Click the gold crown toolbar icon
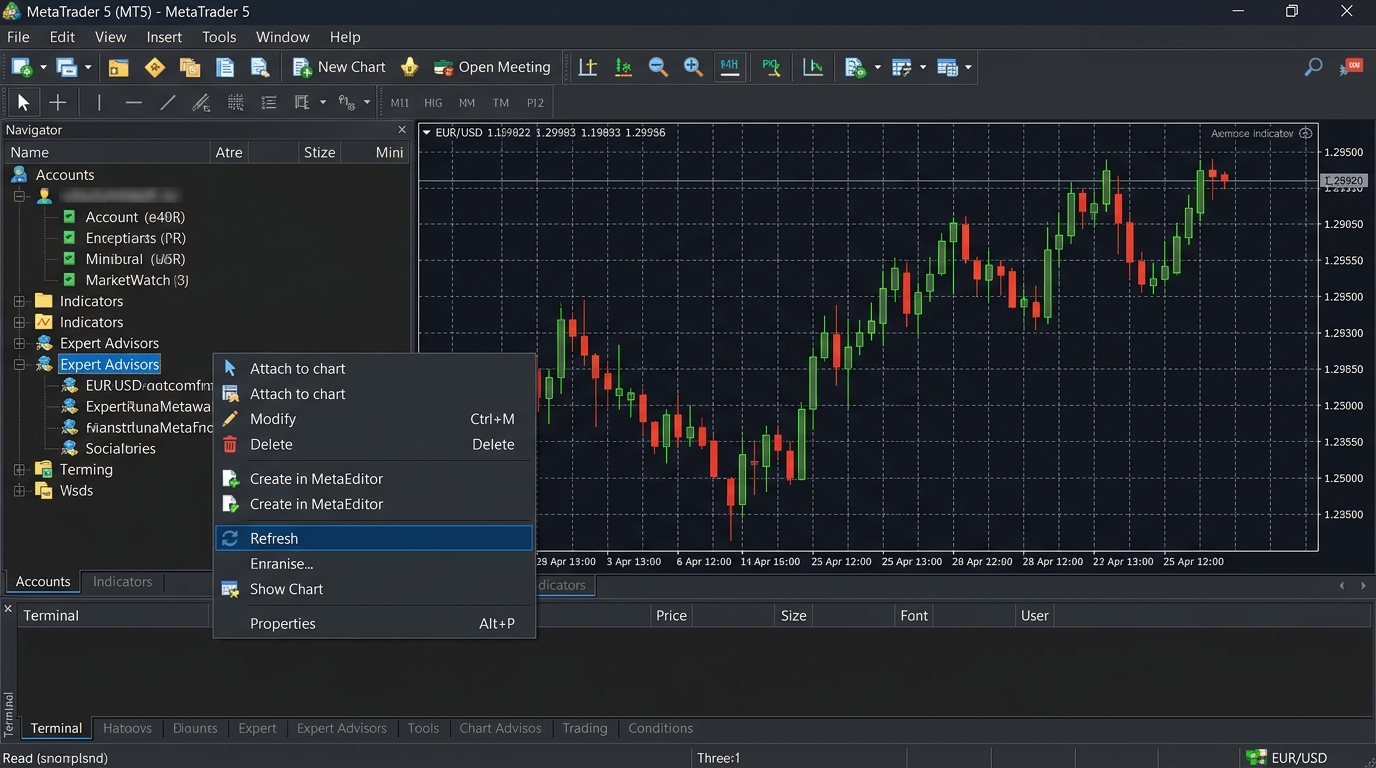1376x768 pixels. (409, 67)
